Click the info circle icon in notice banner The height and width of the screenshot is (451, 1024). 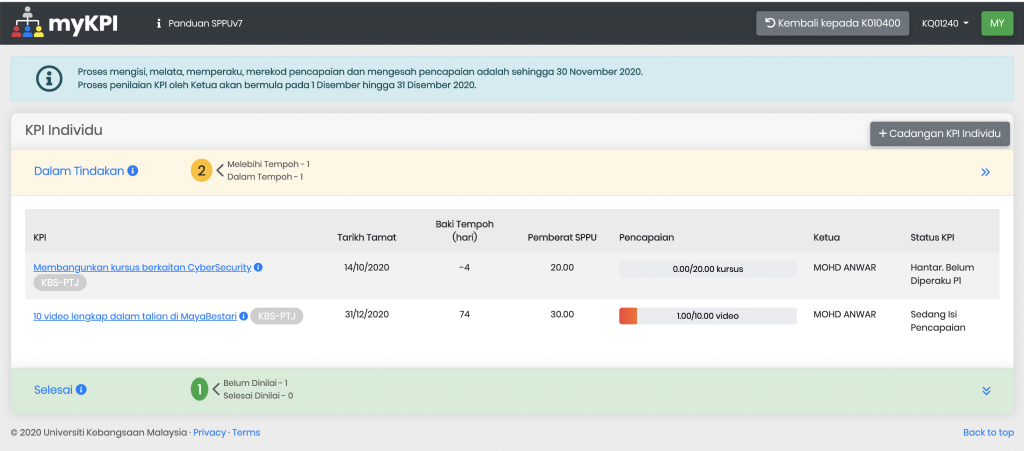(x=48, y=78)
